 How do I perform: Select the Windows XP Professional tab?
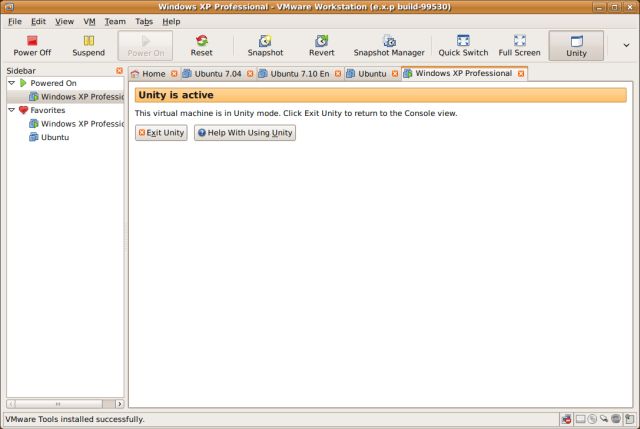(x=463, y=73)
